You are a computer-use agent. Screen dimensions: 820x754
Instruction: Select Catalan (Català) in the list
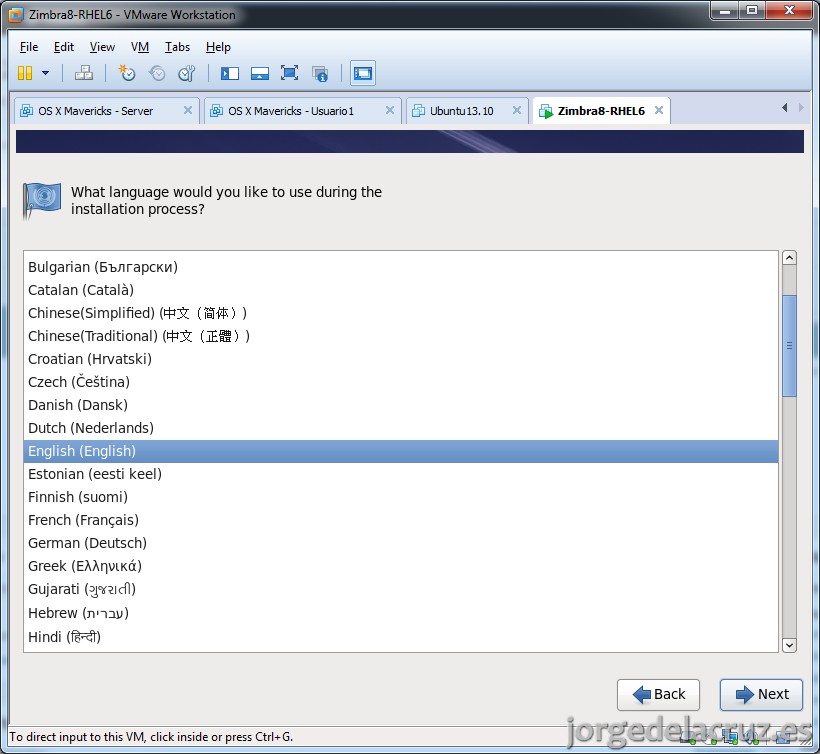tap(401, 290)
